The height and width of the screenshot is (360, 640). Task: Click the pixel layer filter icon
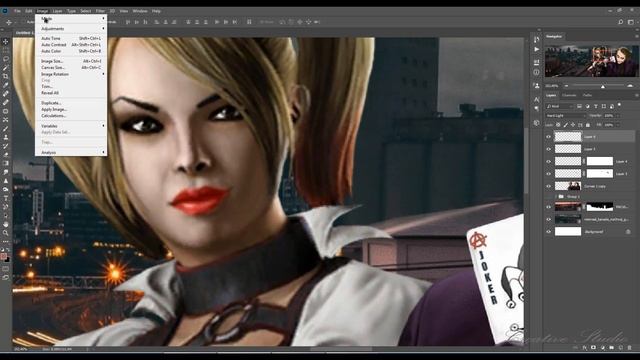[579, 106]
